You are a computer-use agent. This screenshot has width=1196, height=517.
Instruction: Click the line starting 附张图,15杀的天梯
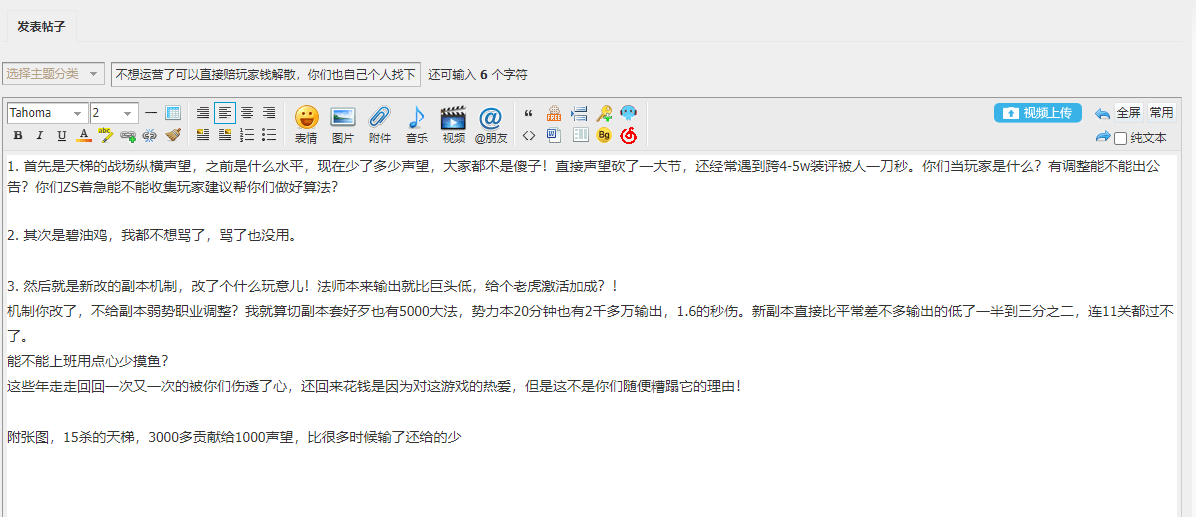tap(235, 437)
